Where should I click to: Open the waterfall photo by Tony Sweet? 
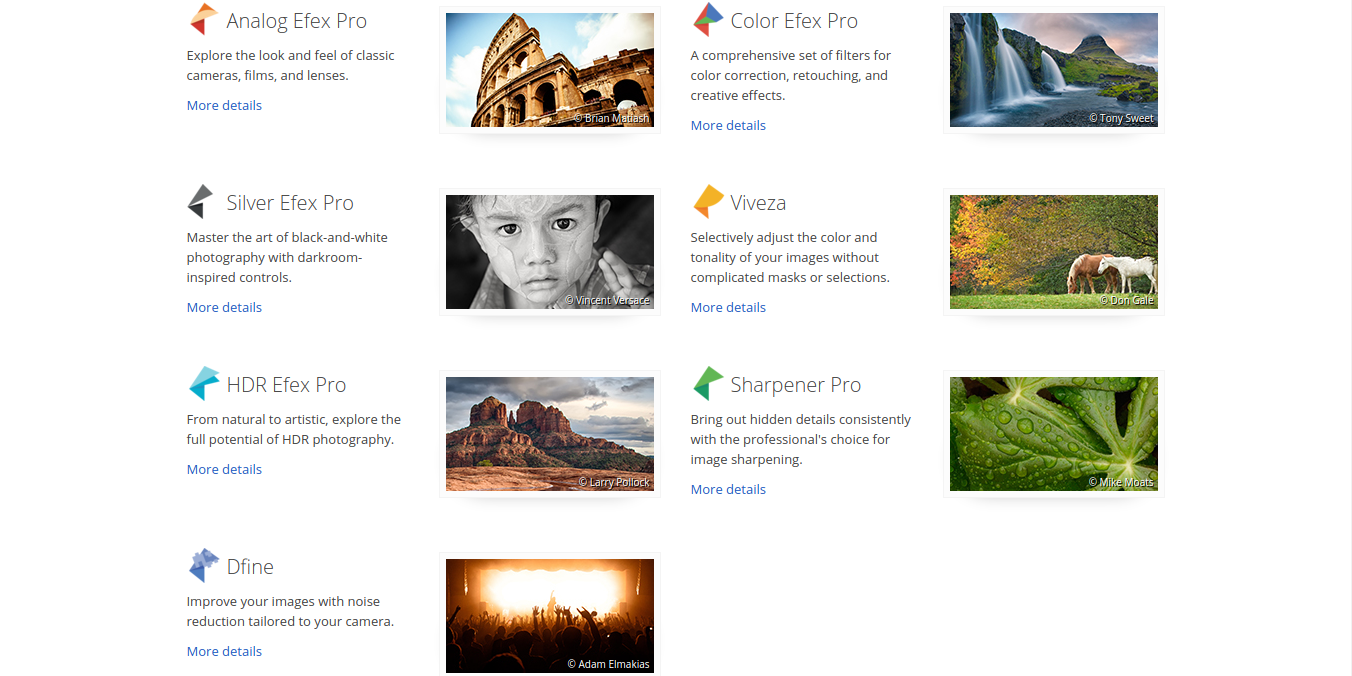[x=1053, y=70]
